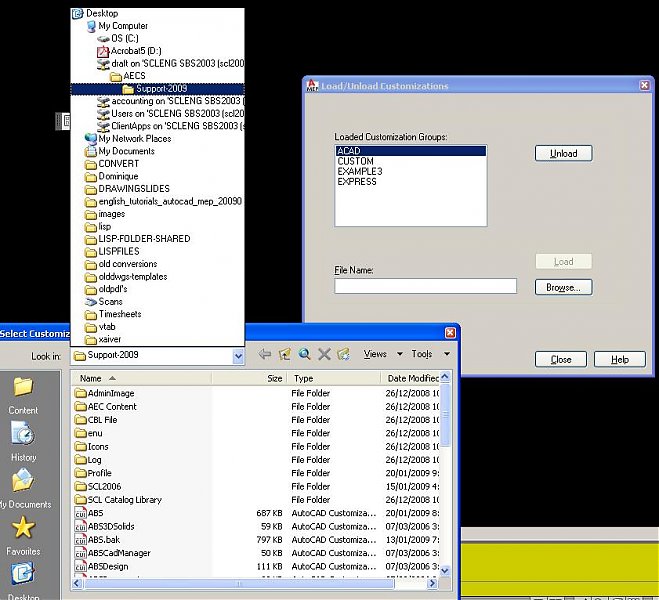Image resolution: width=659 pixels, height=600 pixels.
Task: Select the ABS3DSolids customization file
Action: coord(105,526)
